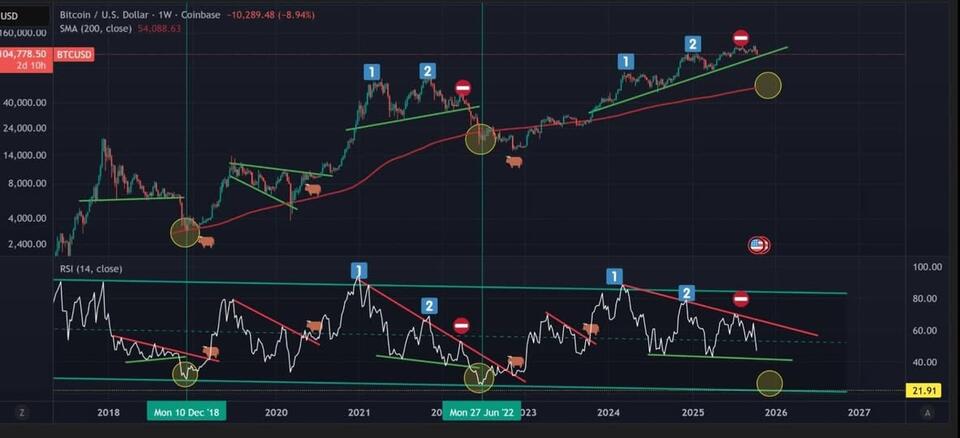
Task: Click the RSI pane stop sign near 2022
Action: (x=461, y=326)
